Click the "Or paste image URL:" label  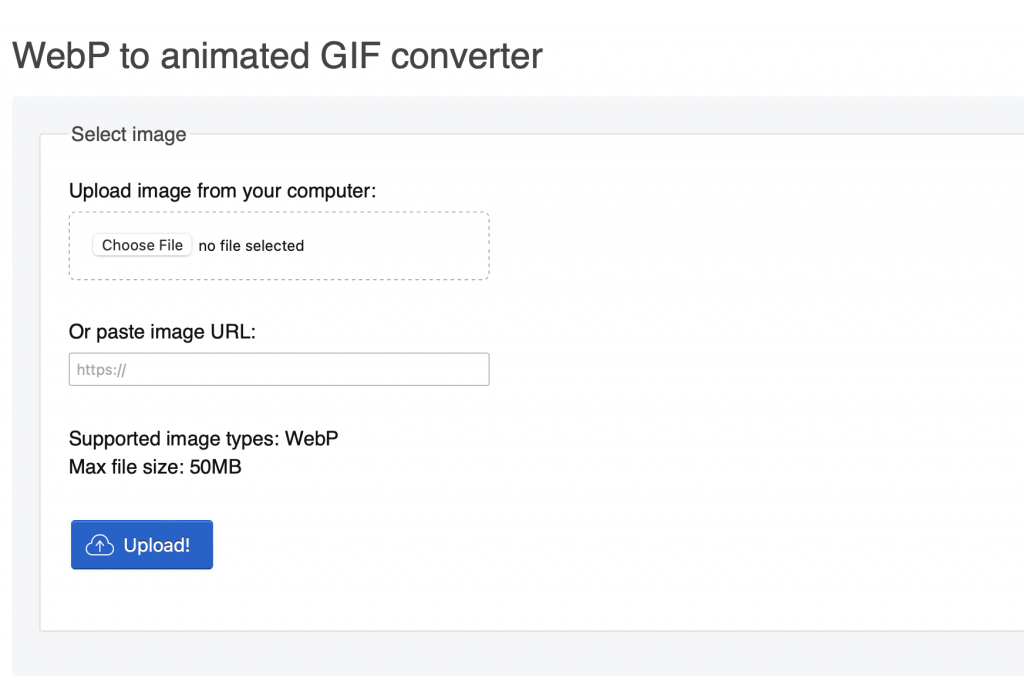162,332
